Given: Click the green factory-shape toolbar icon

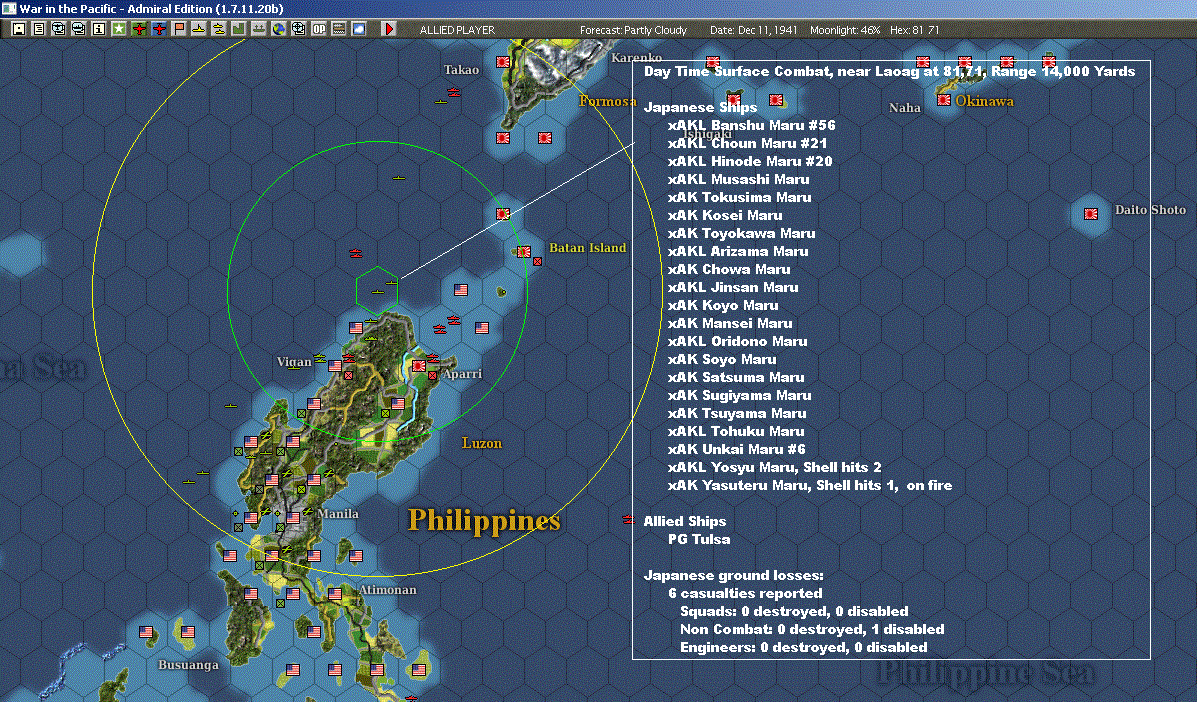Looking at the screenshot, I should (238, 29).
